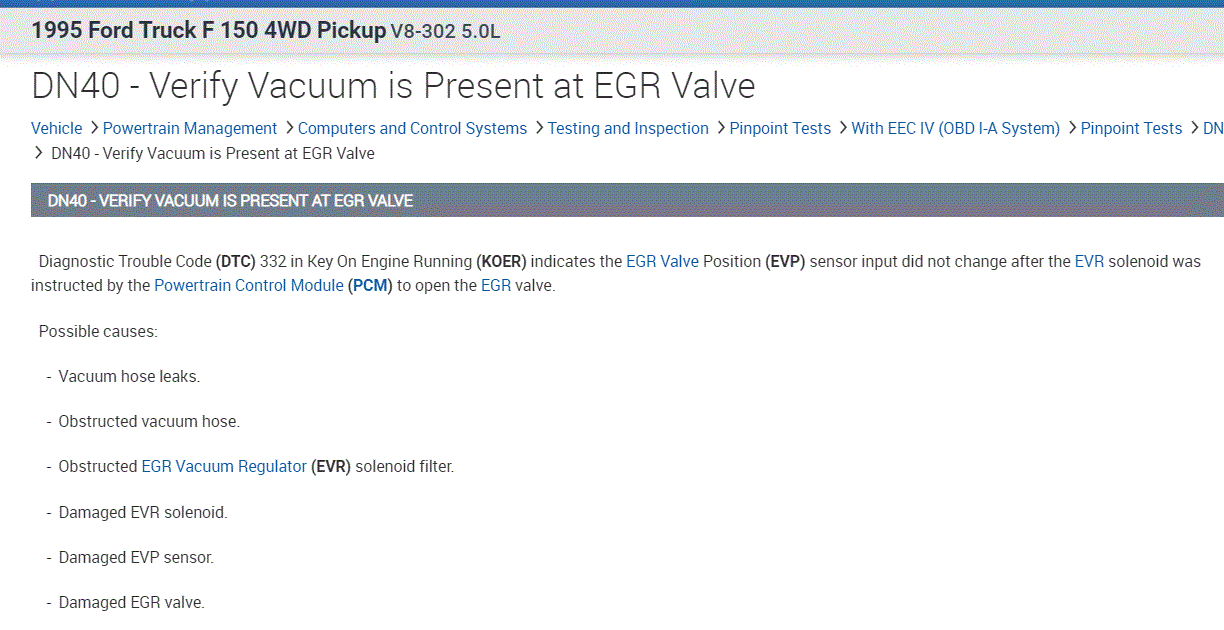Click DN40 breadcrumb on second breadcrumb line

click(x=212, y=153)
